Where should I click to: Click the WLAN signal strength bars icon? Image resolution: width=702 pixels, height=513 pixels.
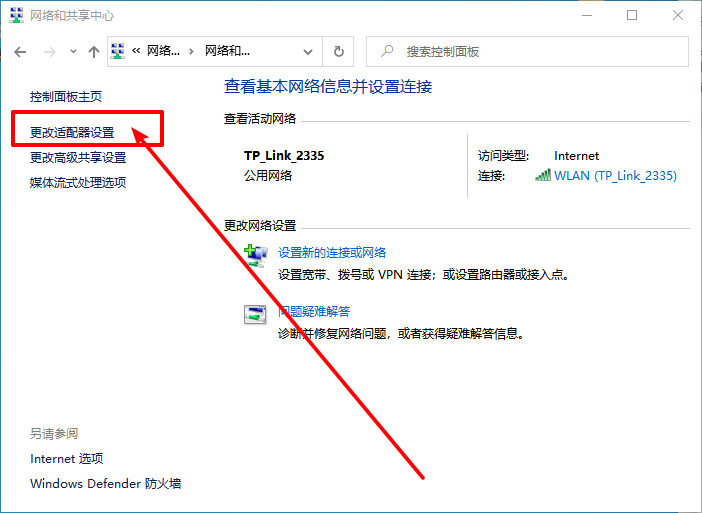coord(543,176)
